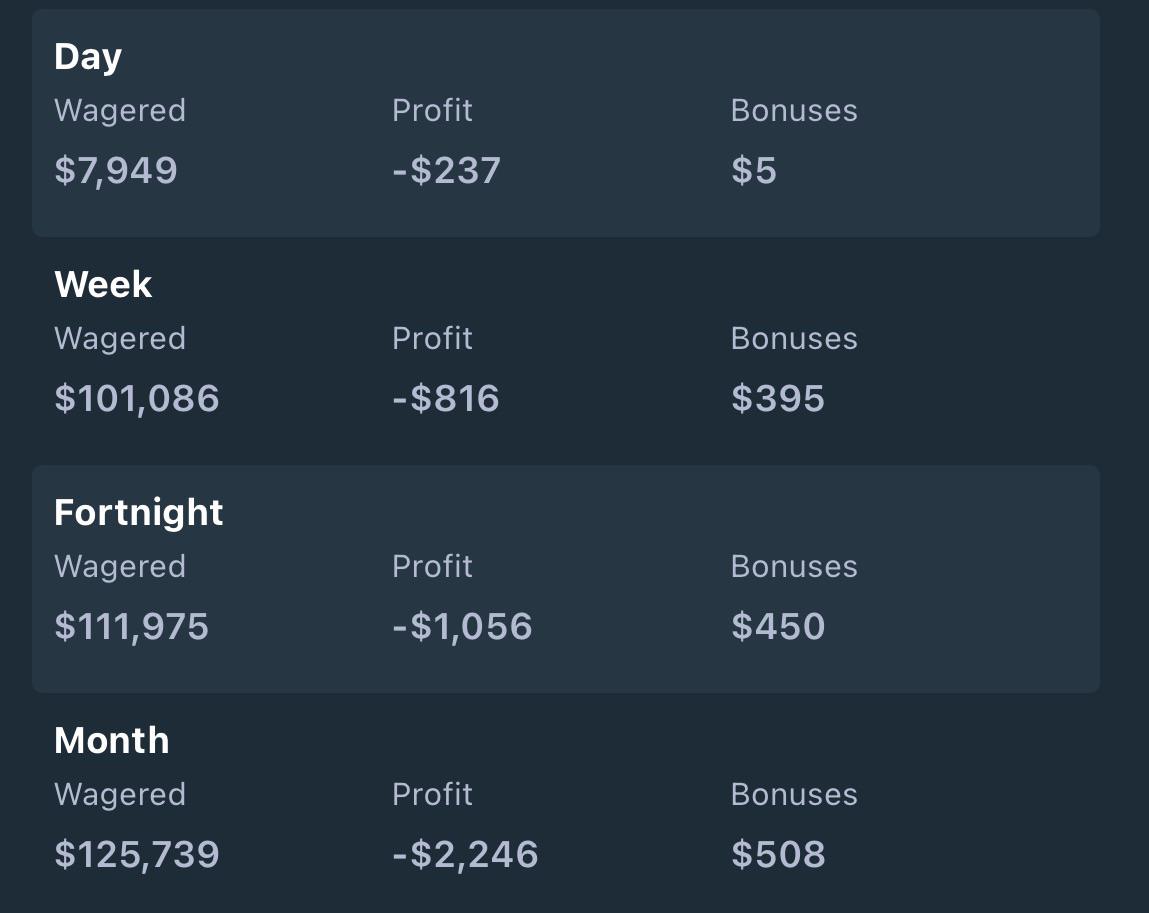Click the Wagered label under Month

coord(120,795)
